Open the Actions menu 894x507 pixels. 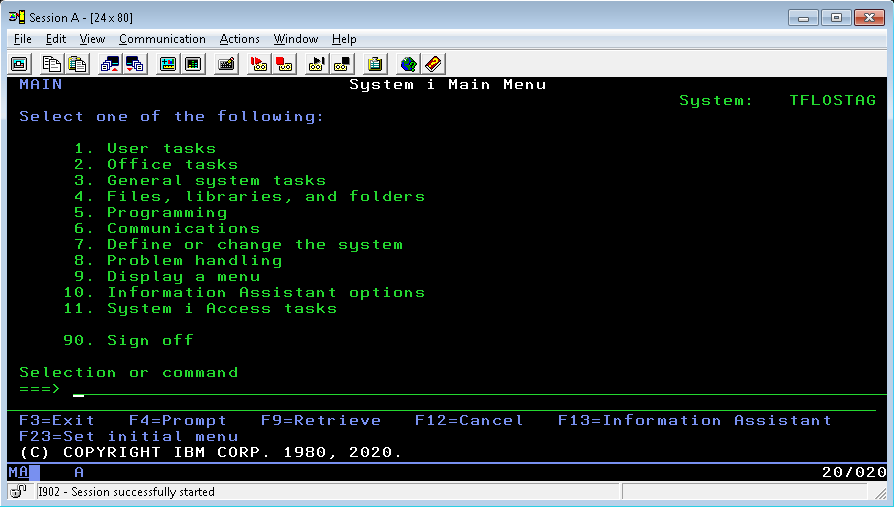(239, 39)
